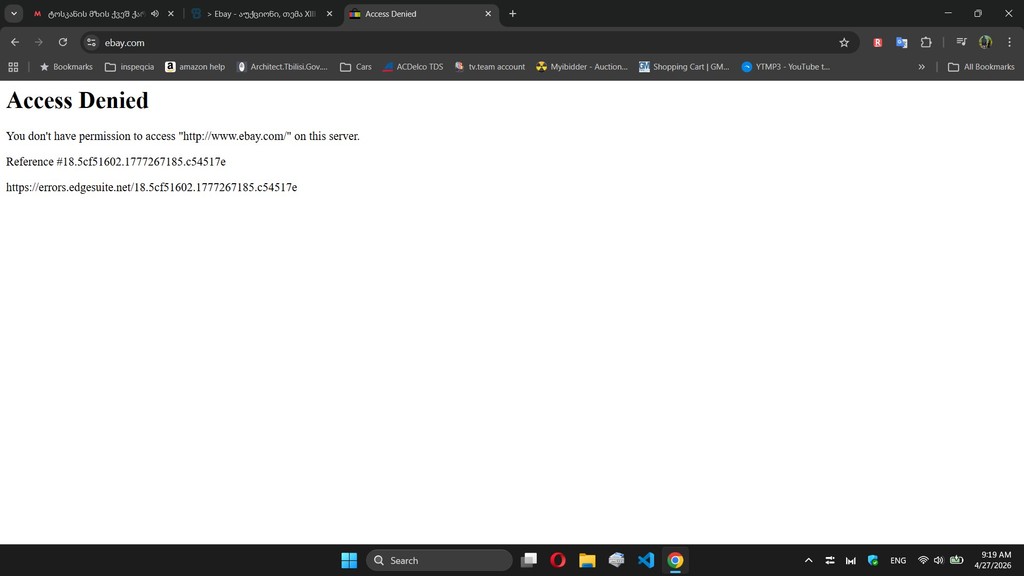Image resolution: width=1024 pixels, height=576 pixels.
Task: Reload the current page
Action: tap(63, 42)
